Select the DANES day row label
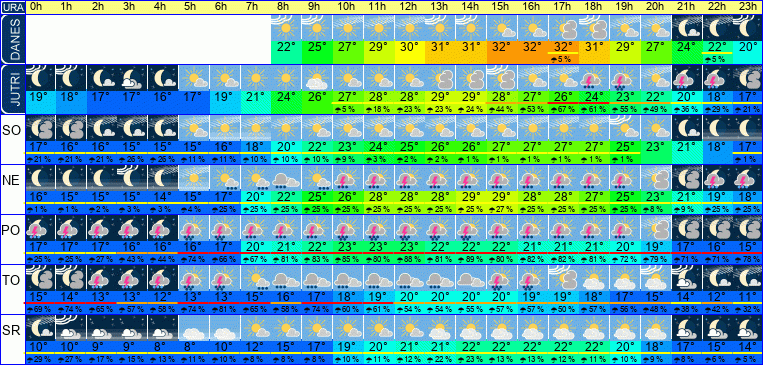 pyautogui.click(x=12, y=39)
